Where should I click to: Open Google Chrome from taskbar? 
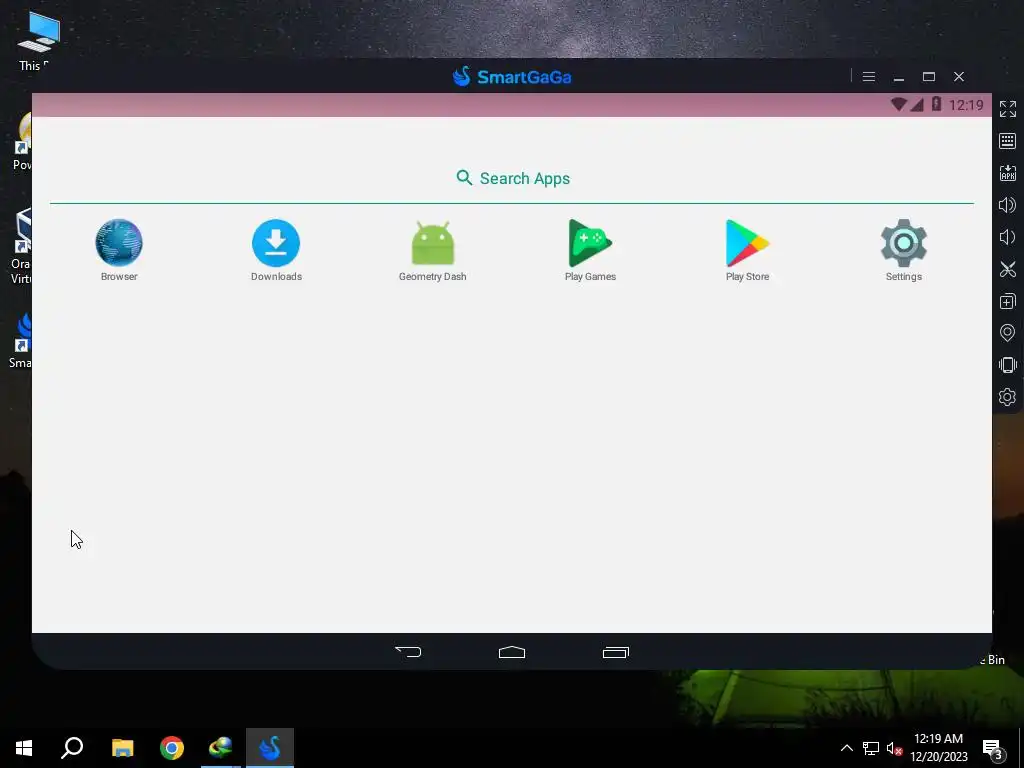172,748
